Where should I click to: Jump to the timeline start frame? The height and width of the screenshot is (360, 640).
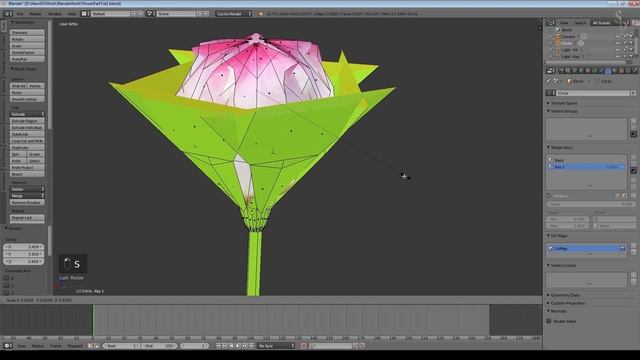pyautogui.click(x=218, y=346)
